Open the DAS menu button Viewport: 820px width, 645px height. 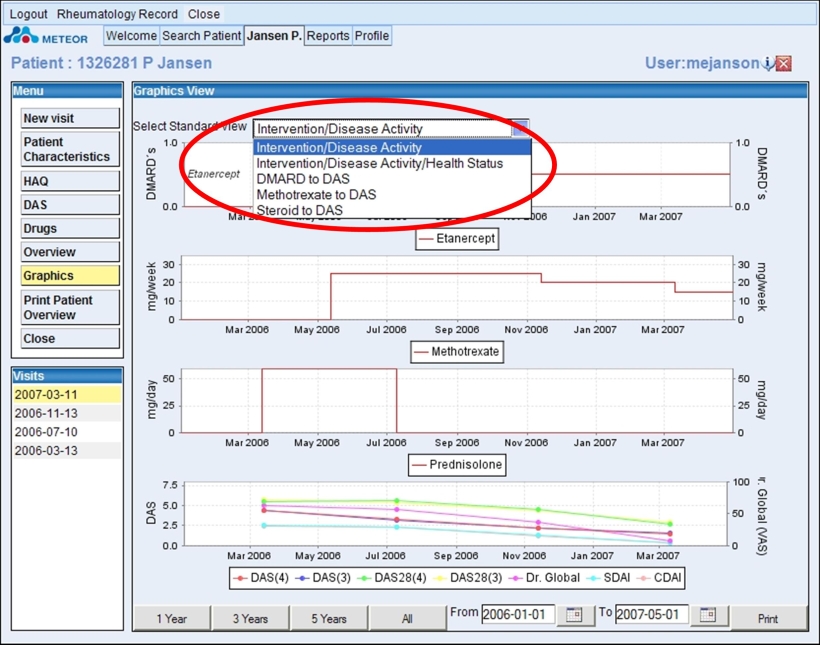pyautogui.click(x=70, y=205)
